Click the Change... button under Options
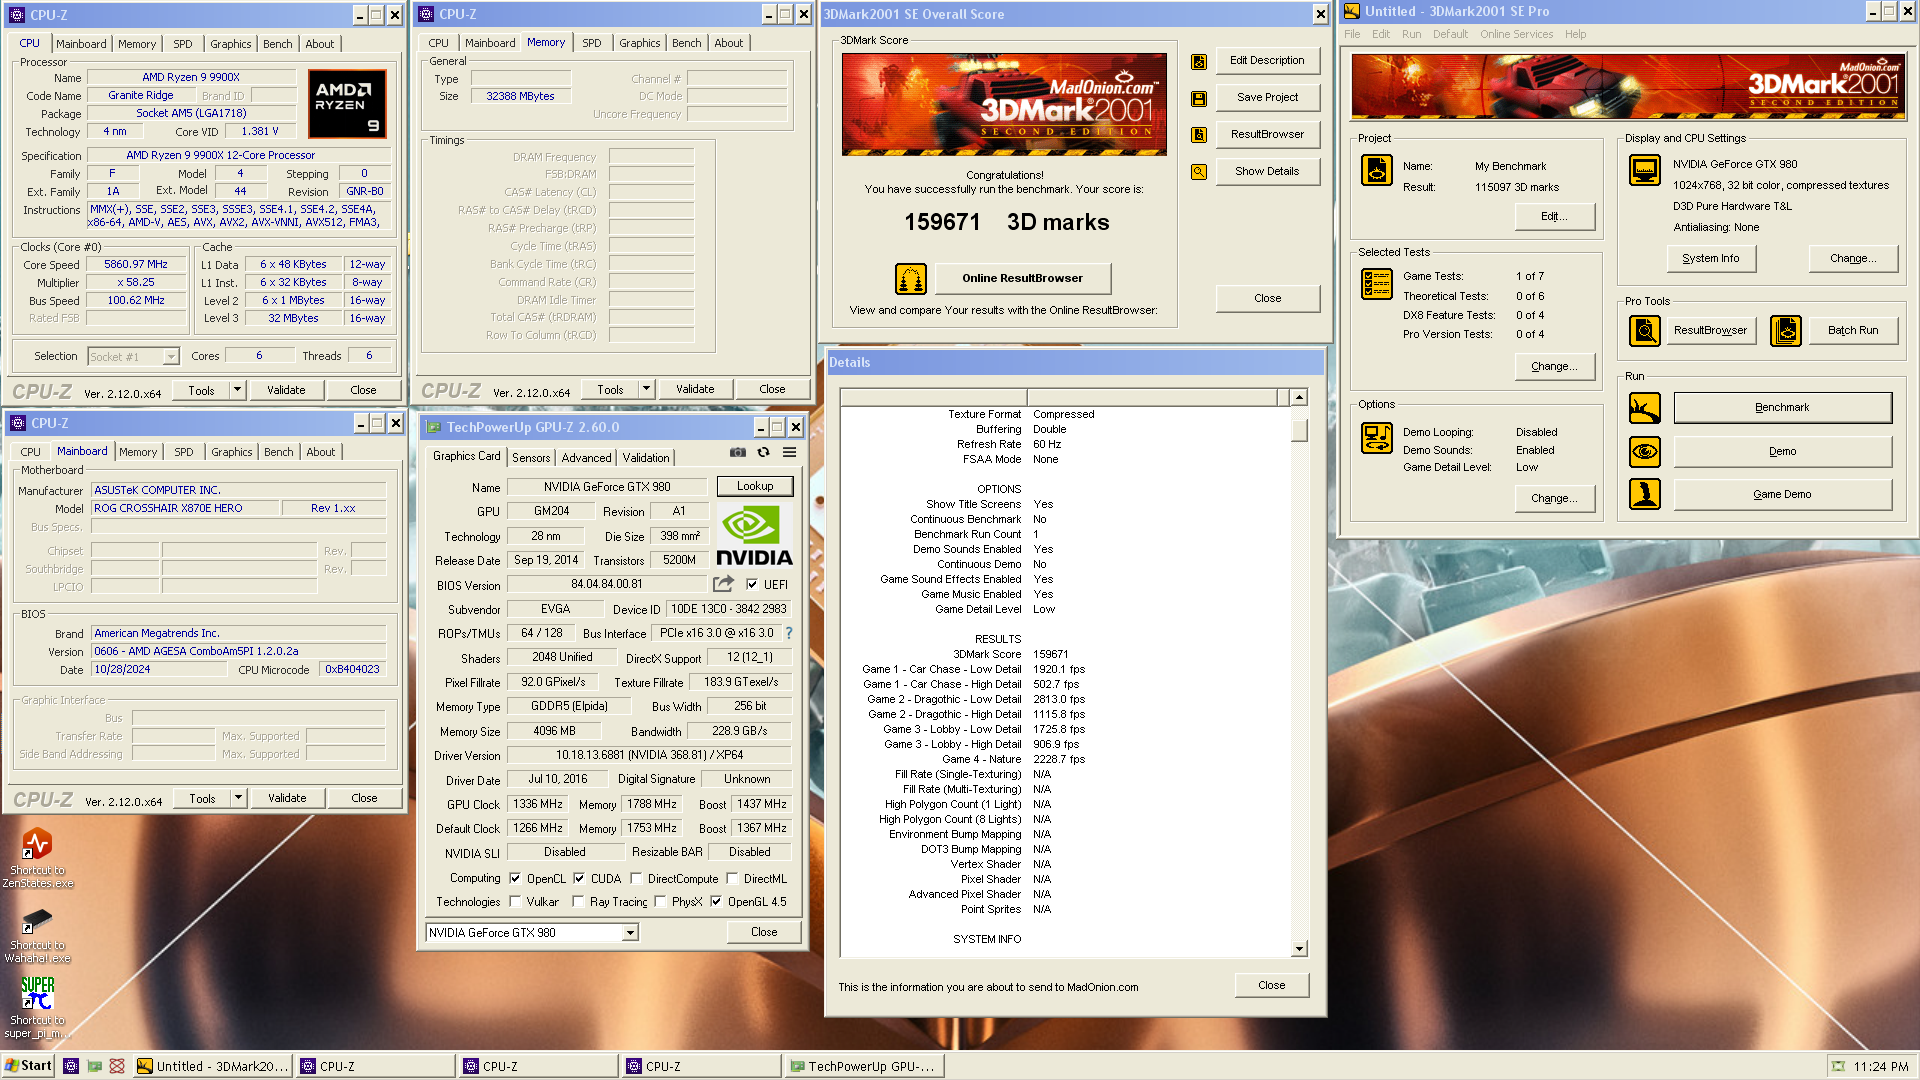This screenshot has height=1080, width=1920. coord(1554,498)
